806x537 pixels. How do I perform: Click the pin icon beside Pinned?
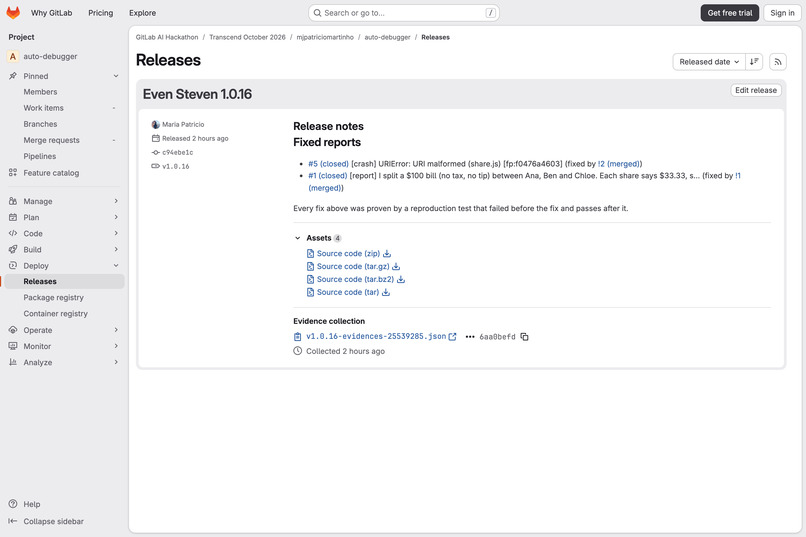[x=13, y=76]
